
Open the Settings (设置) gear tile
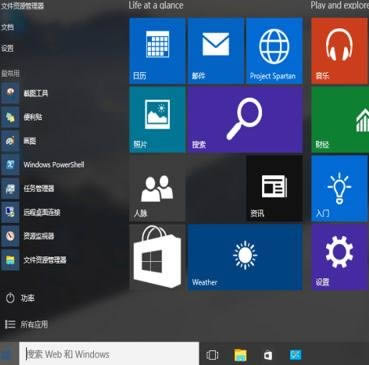coord(340,257)
